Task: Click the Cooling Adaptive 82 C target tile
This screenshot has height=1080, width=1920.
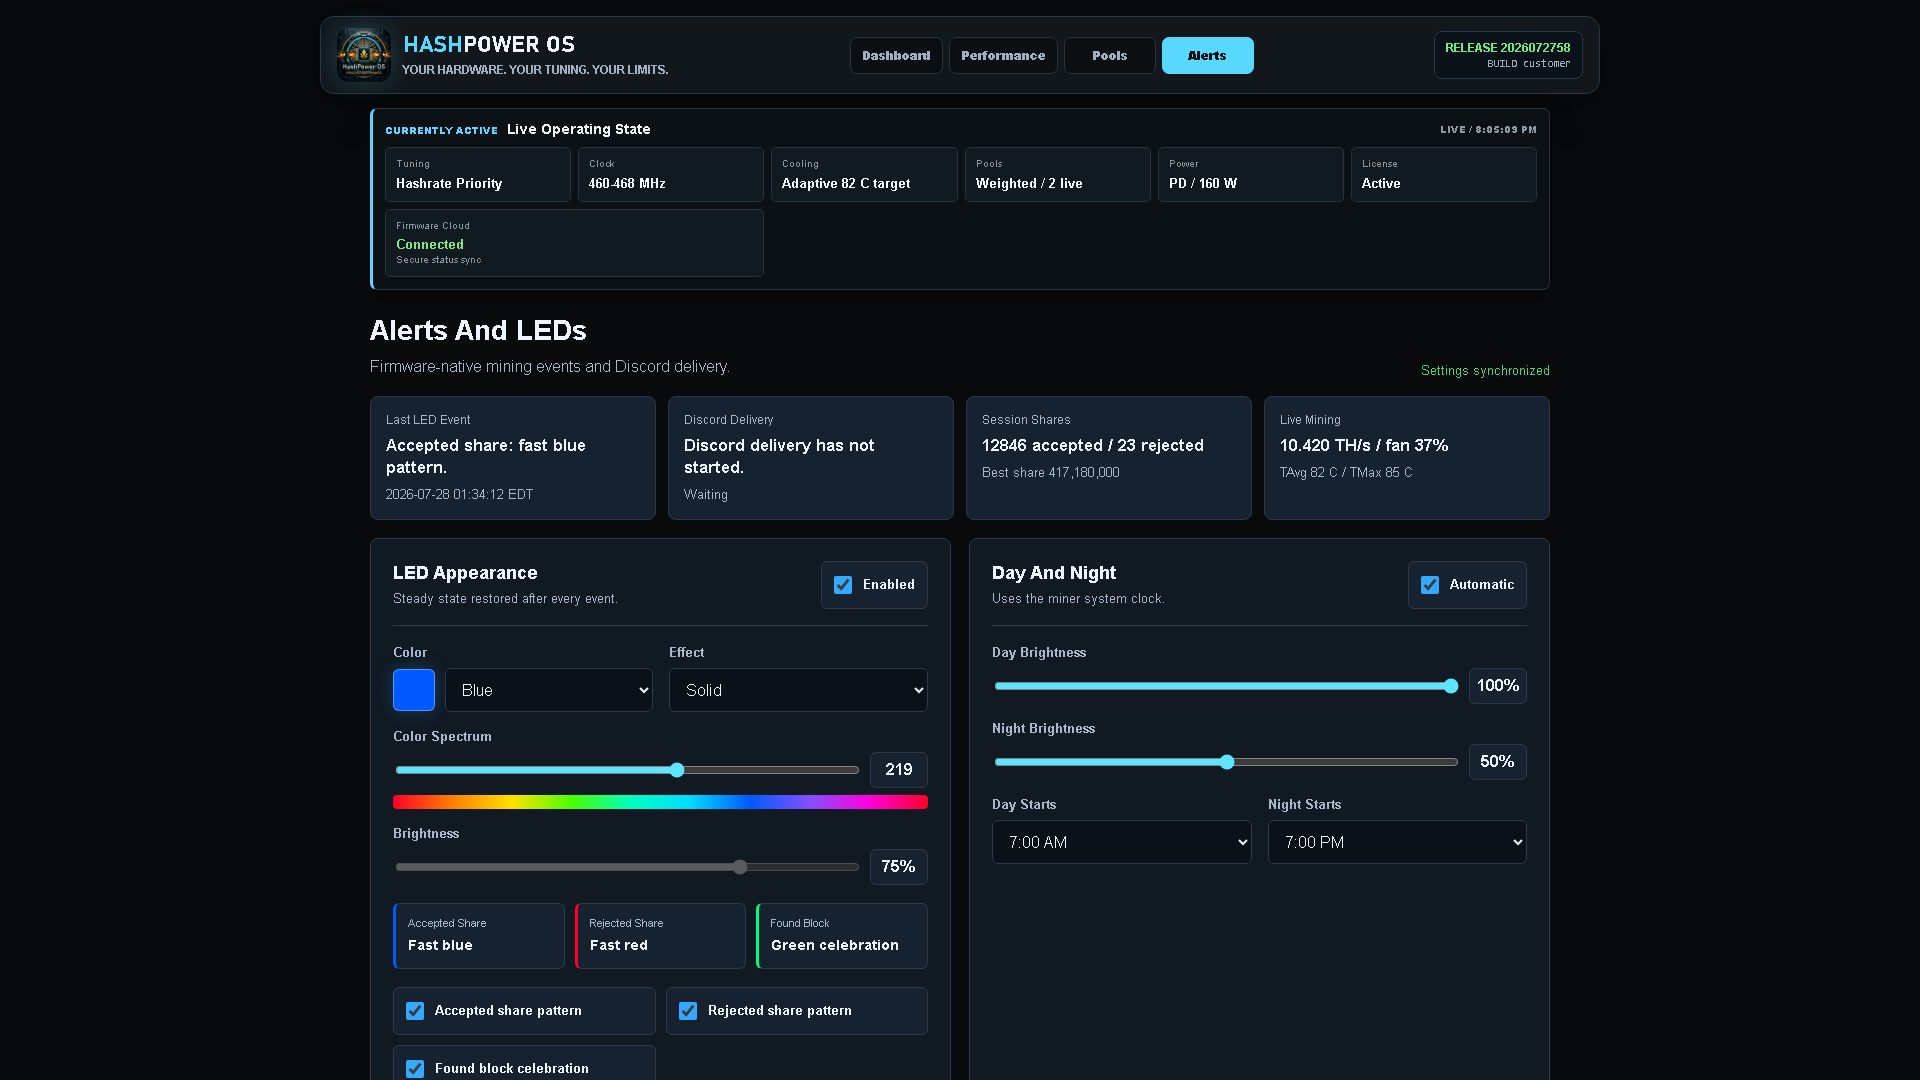Action: [x=864, y=175]
